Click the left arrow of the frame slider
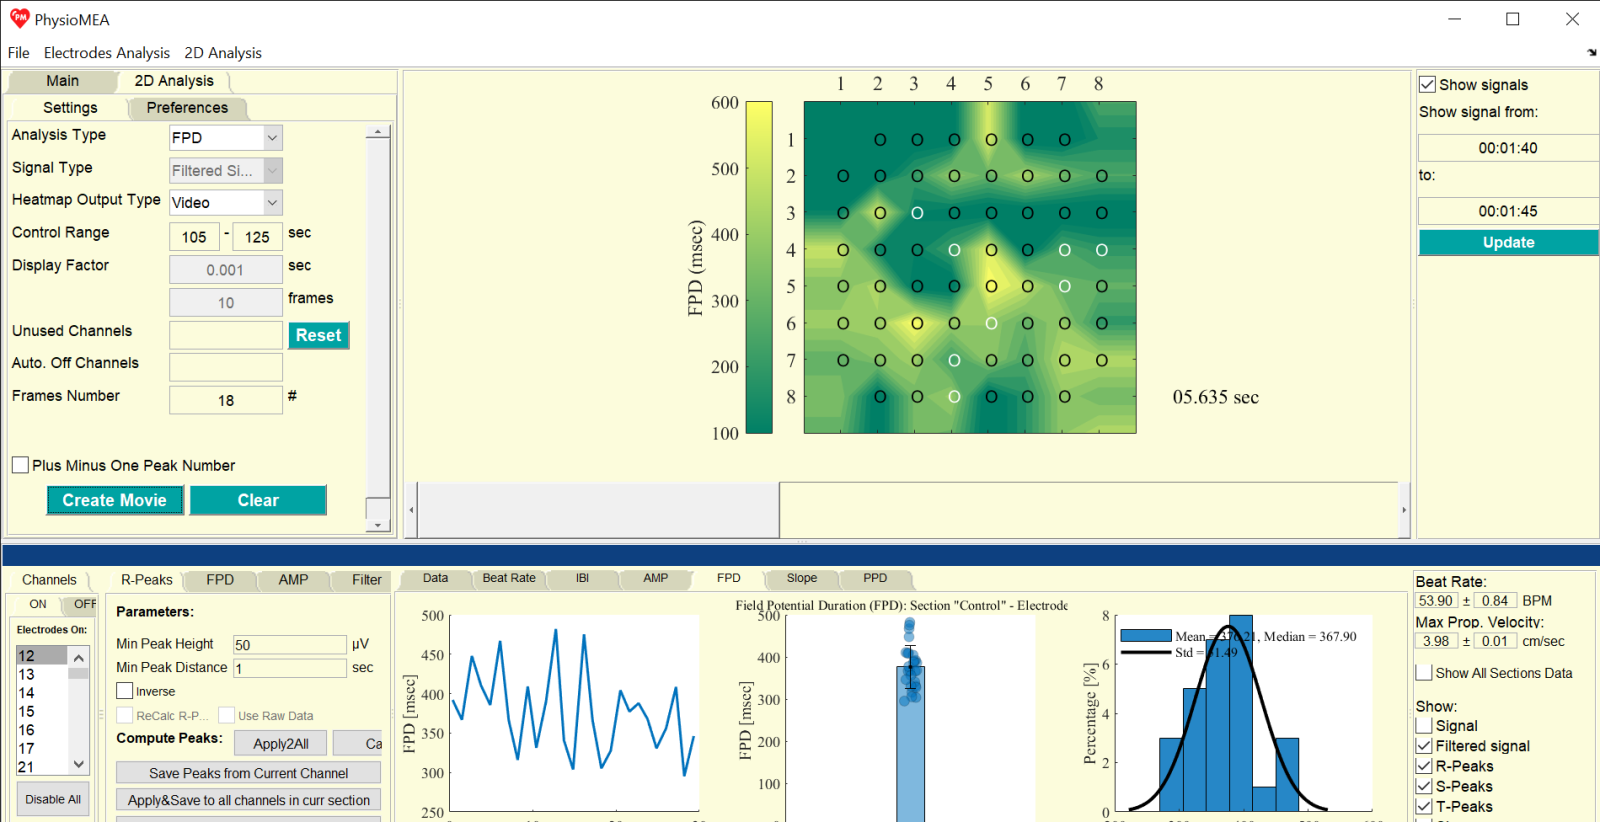This screenshot has height=822, width=1600. click(411, 510)
